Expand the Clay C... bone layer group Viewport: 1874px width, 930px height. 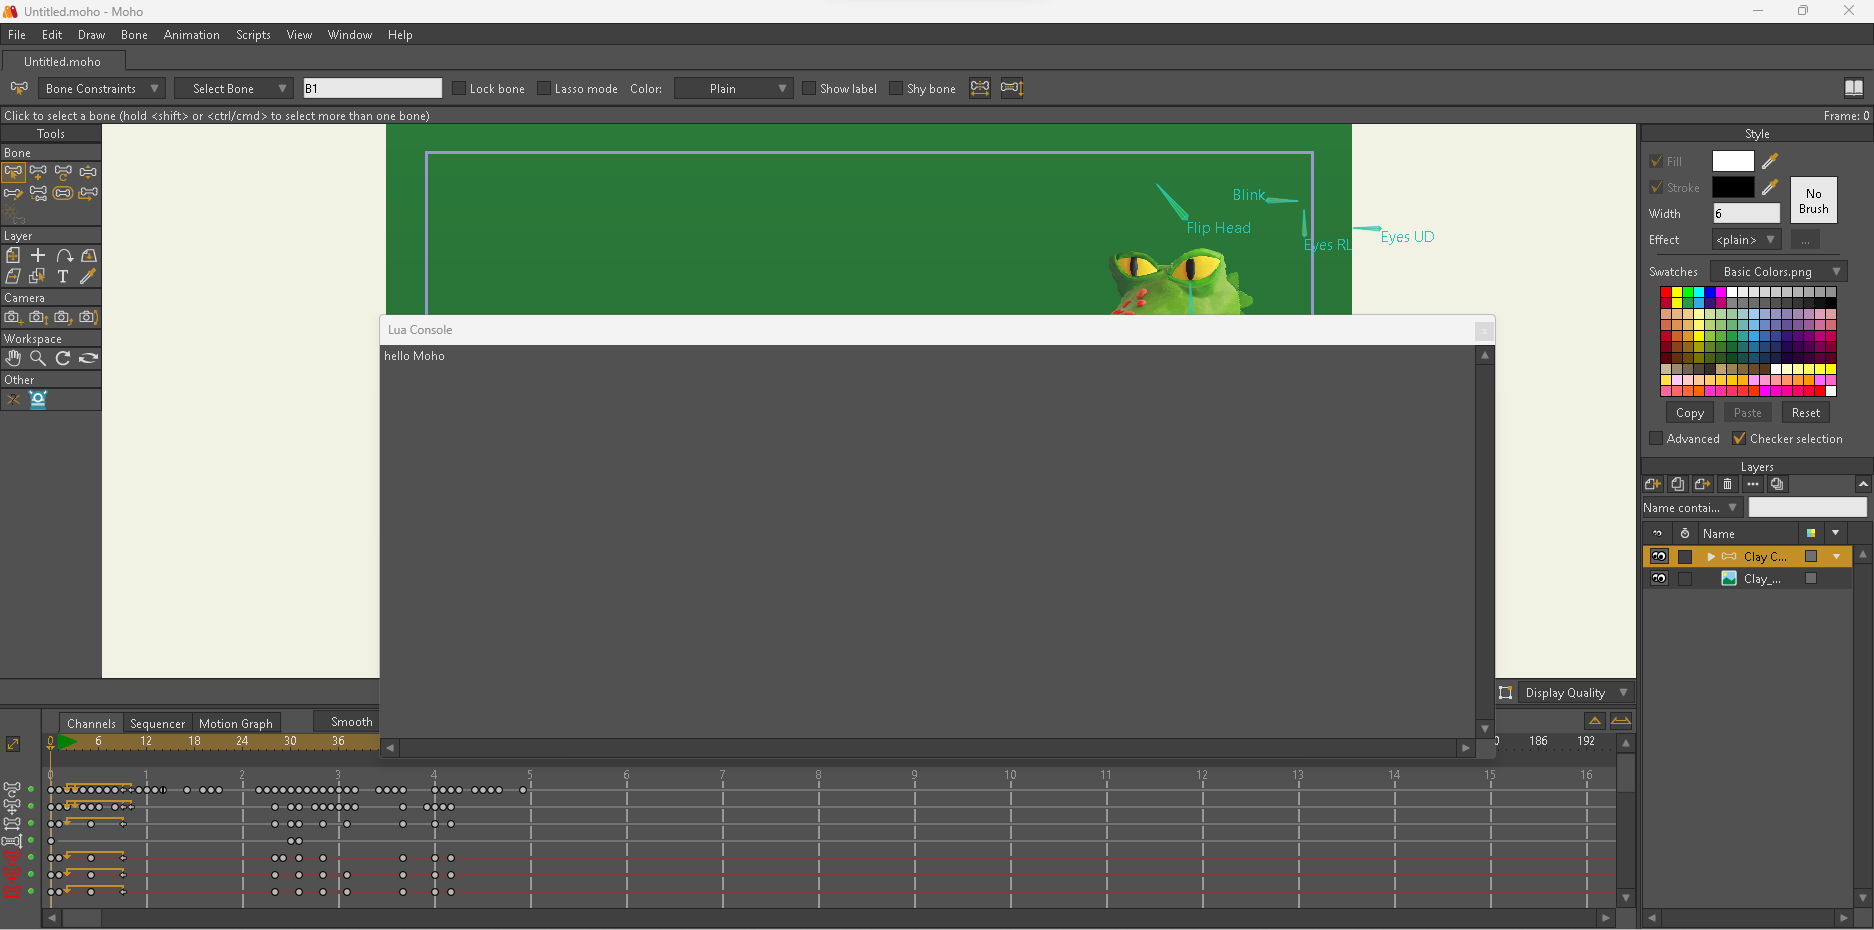point(1711,556)
